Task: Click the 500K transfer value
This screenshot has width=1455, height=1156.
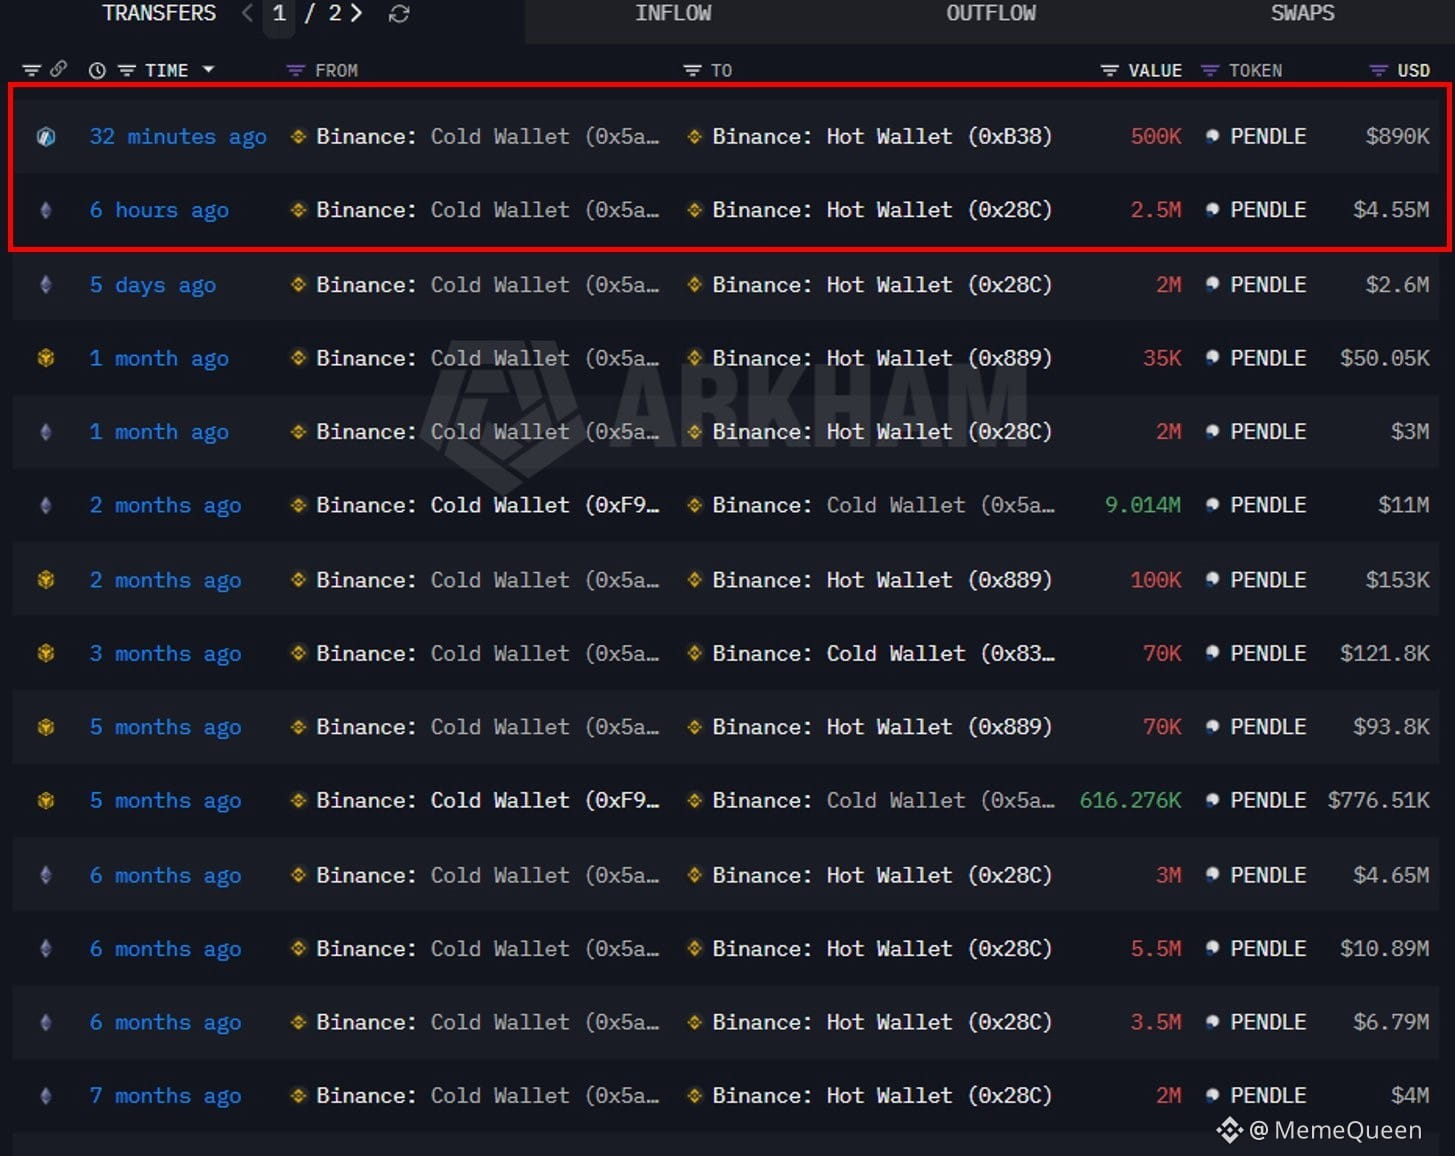Action: click(x=1156, y=137)
